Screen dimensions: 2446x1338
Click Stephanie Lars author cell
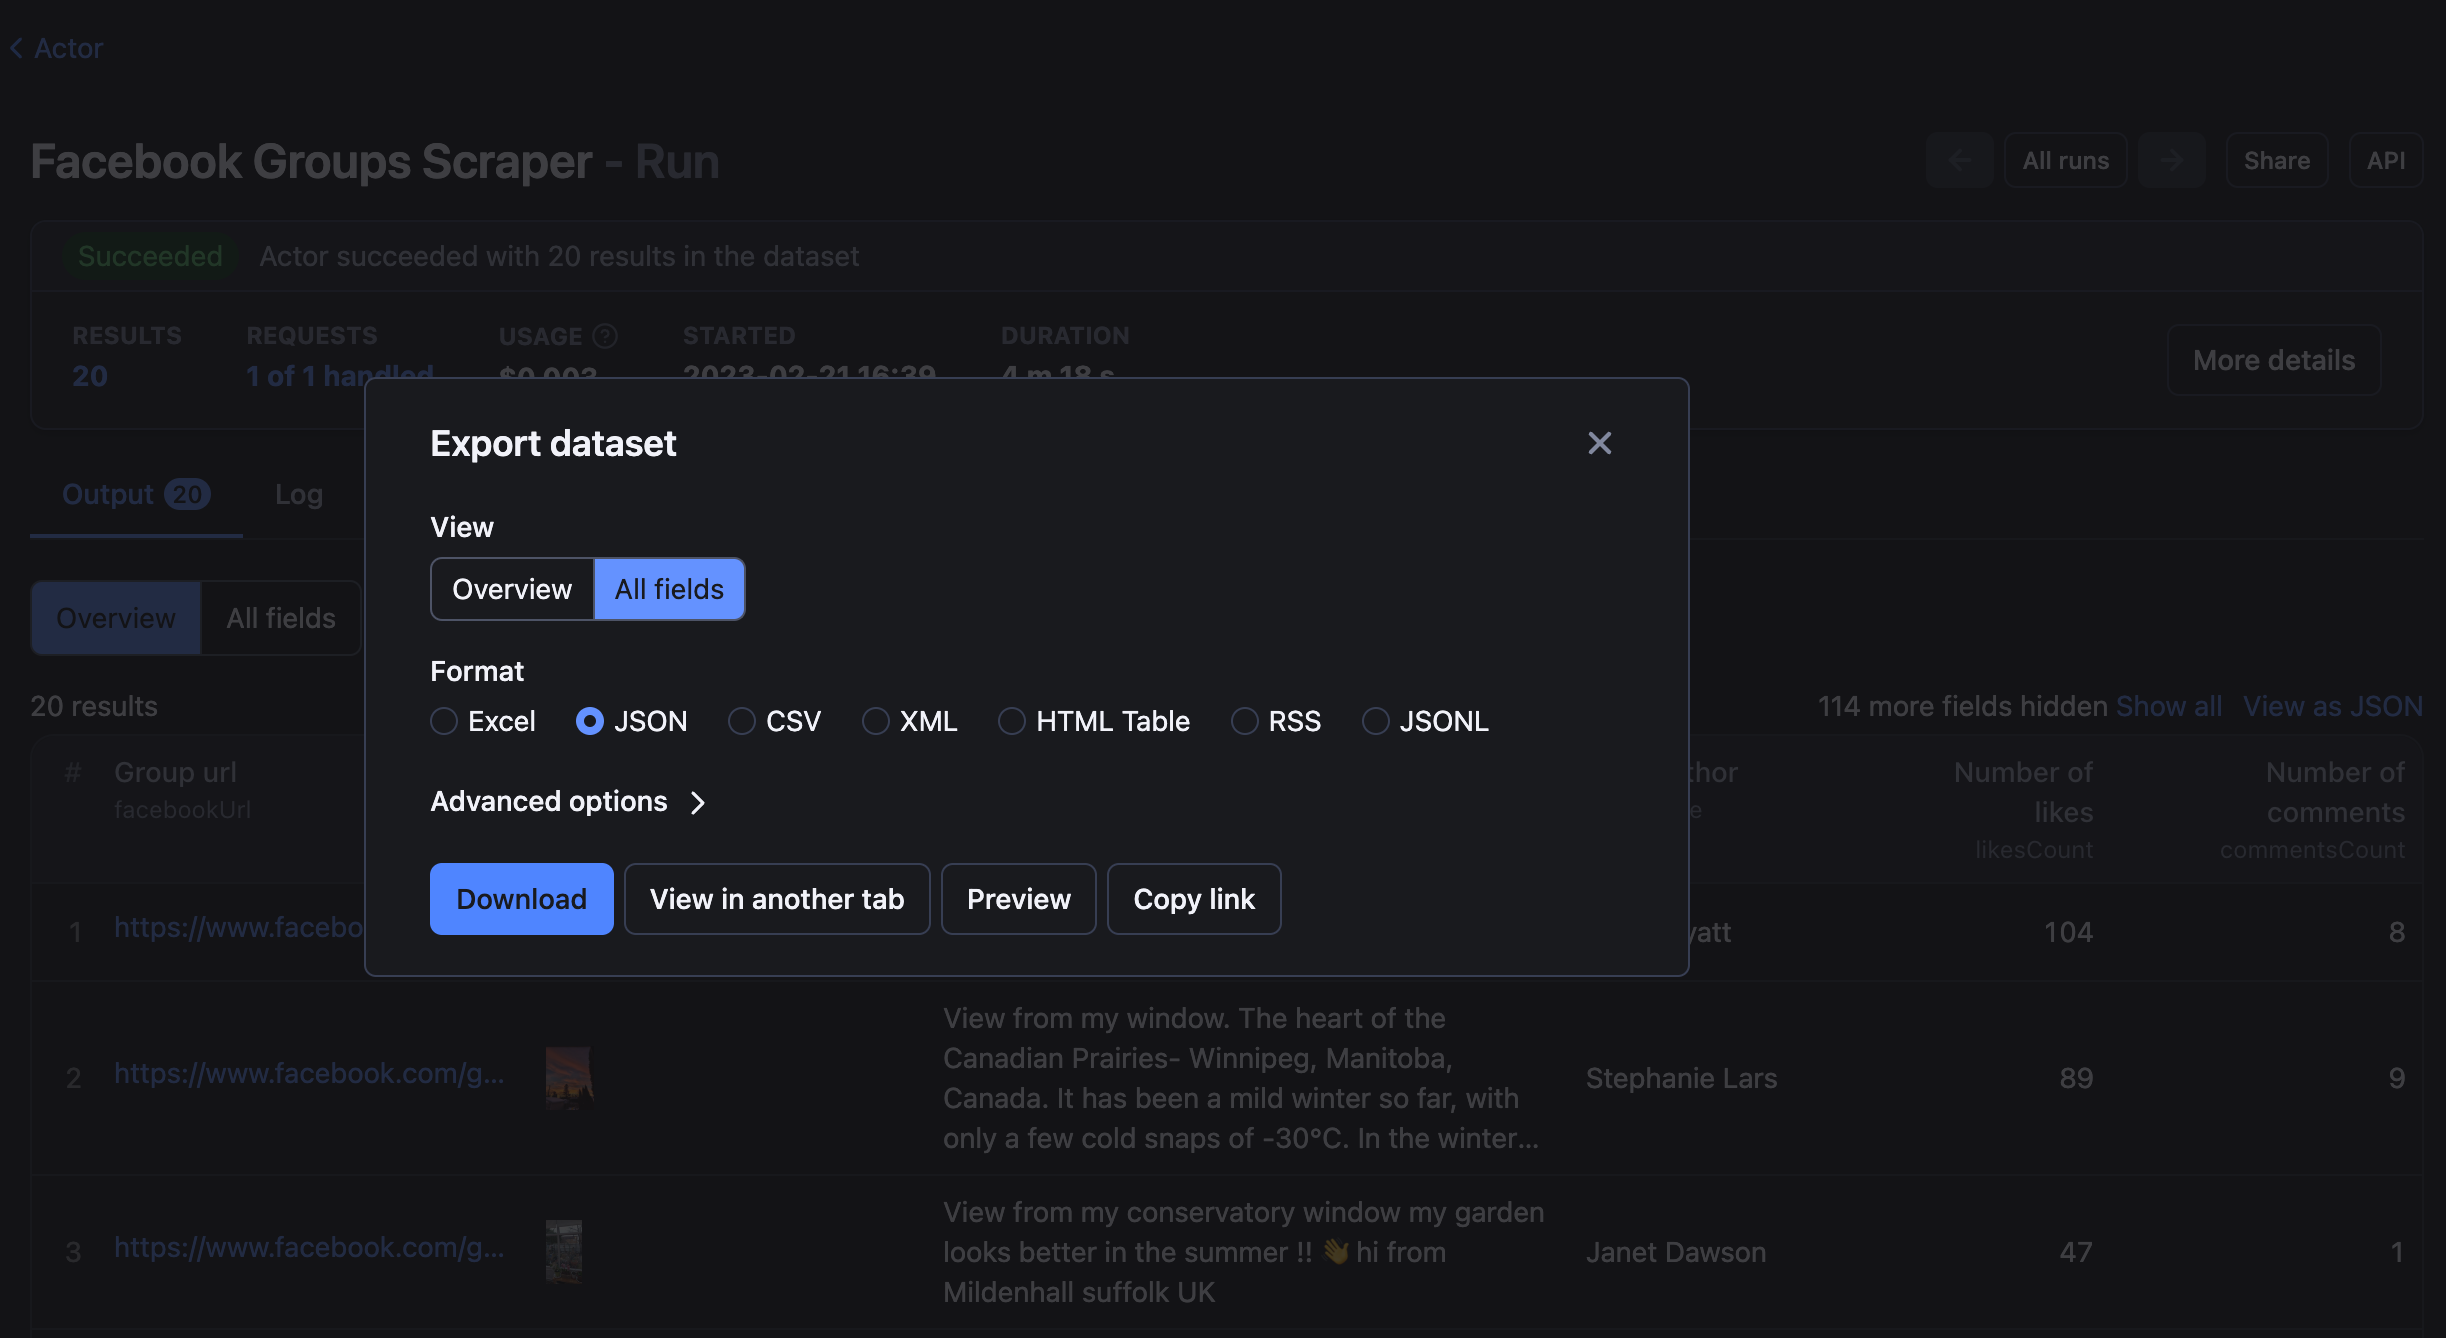(1681, 1078)
